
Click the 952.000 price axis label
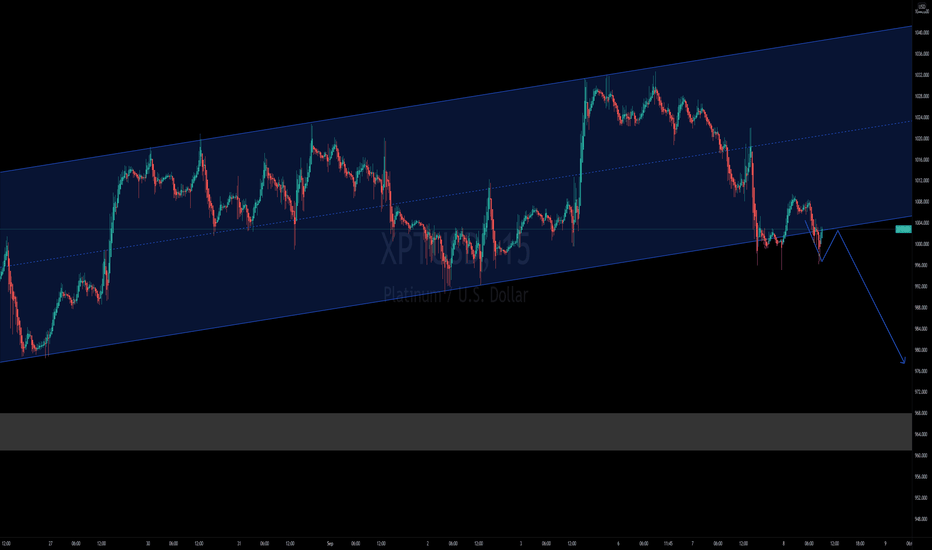click(x=922, y=497)
